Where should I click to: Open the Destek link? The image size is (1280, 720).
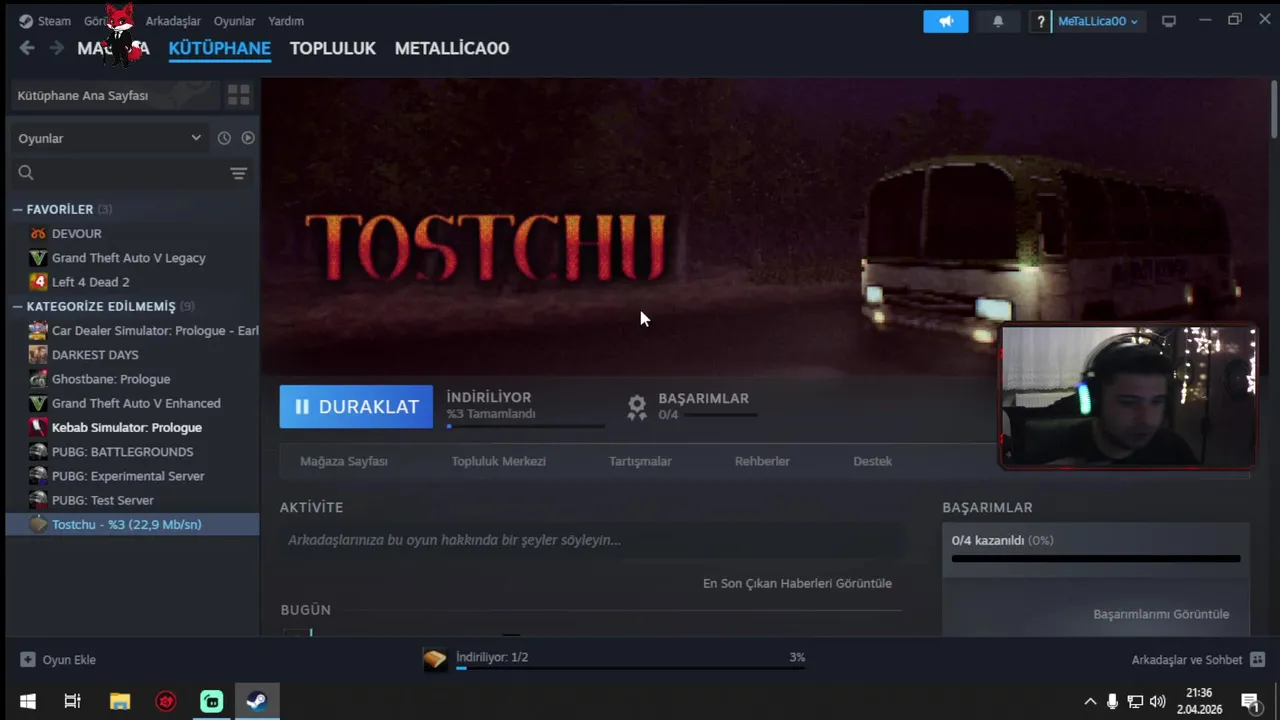[x=872, y=461]
